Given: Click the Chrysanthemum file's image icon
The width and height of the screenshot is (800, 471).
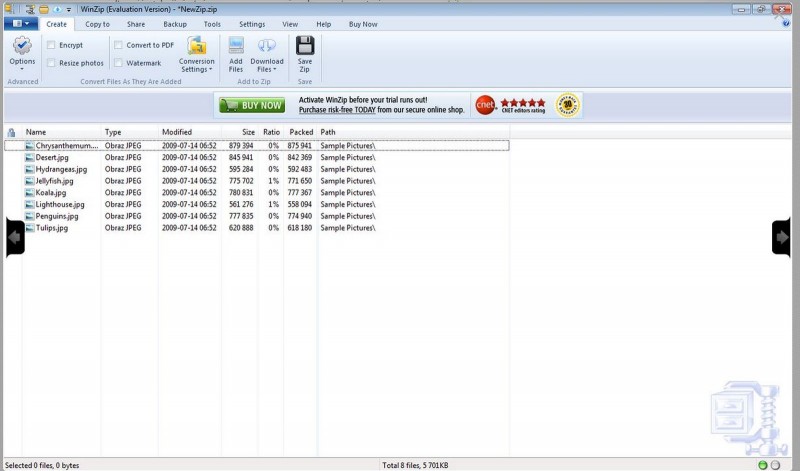Looking at the screenshot, I should 30,145.
